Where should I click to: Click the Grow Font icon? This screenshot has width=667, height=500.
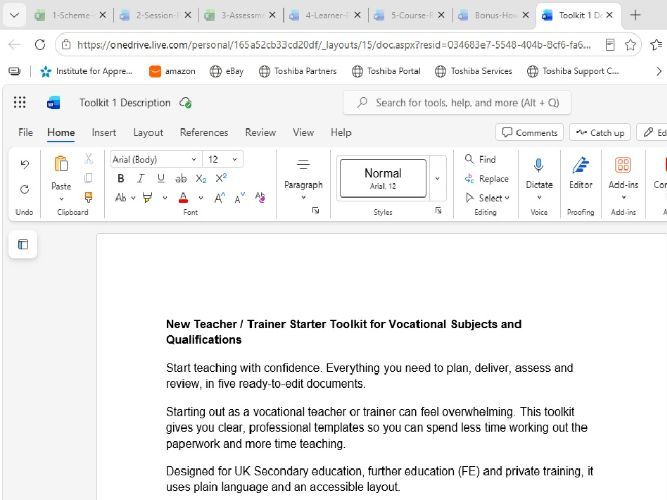point(219,197)
